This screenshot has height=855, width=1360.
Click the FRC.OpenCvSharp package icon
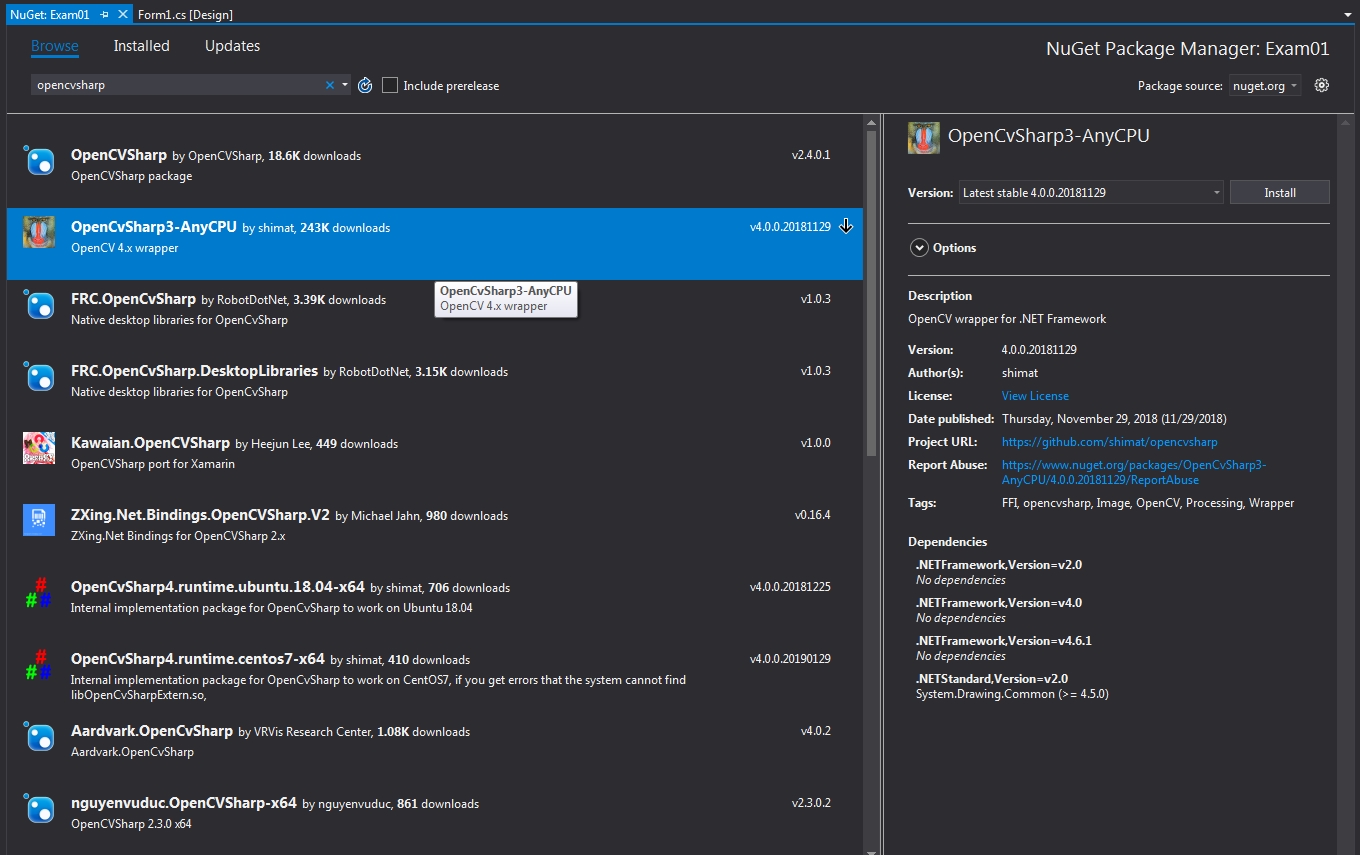(x=39, y=304)
